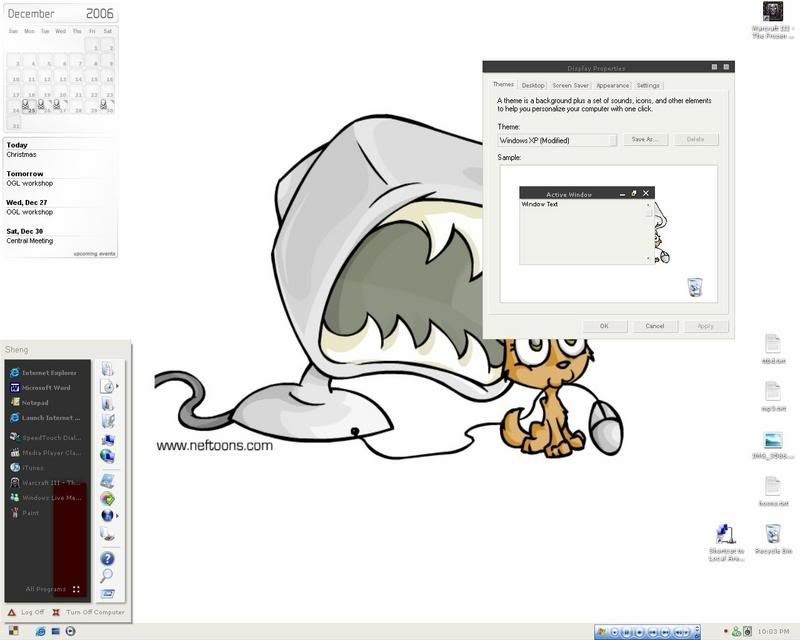Skip to next track on media toolbar
Viewport: 800px width, 640px height.
[665, 632]
